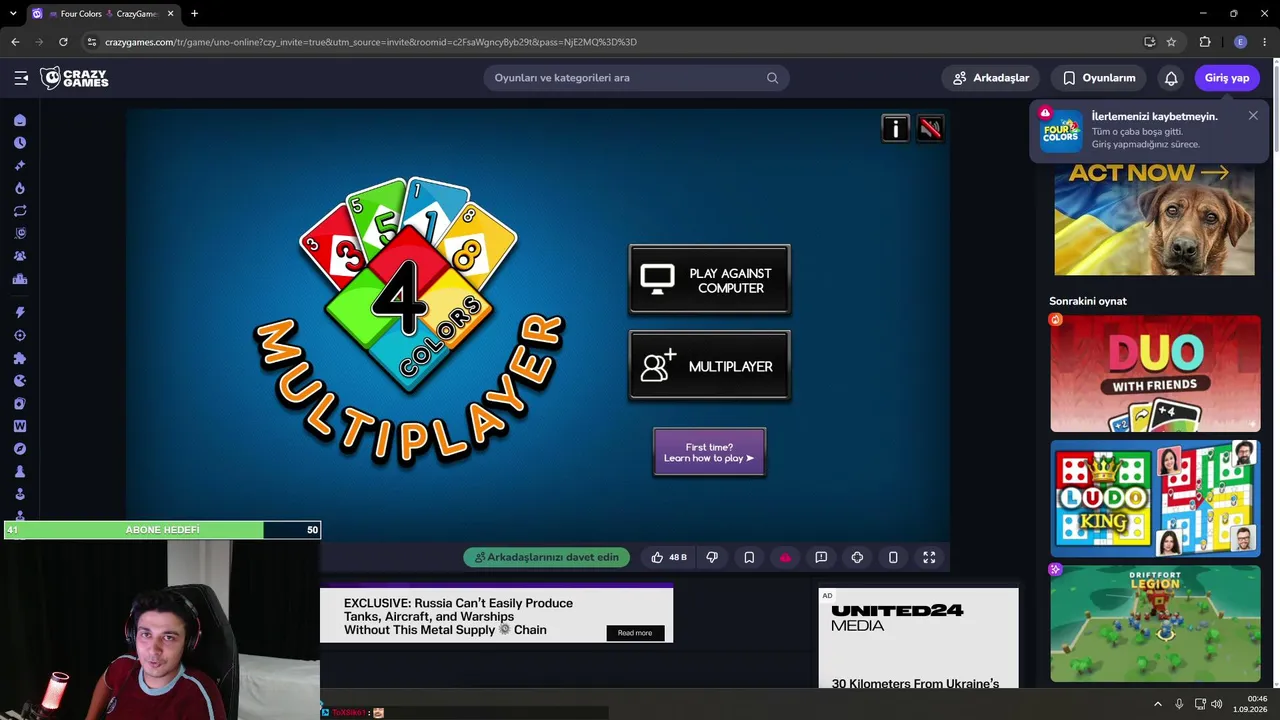1280x720 pixels.
Task: Open the Ludo King game thumbnail
Action: coord(1155,498)
